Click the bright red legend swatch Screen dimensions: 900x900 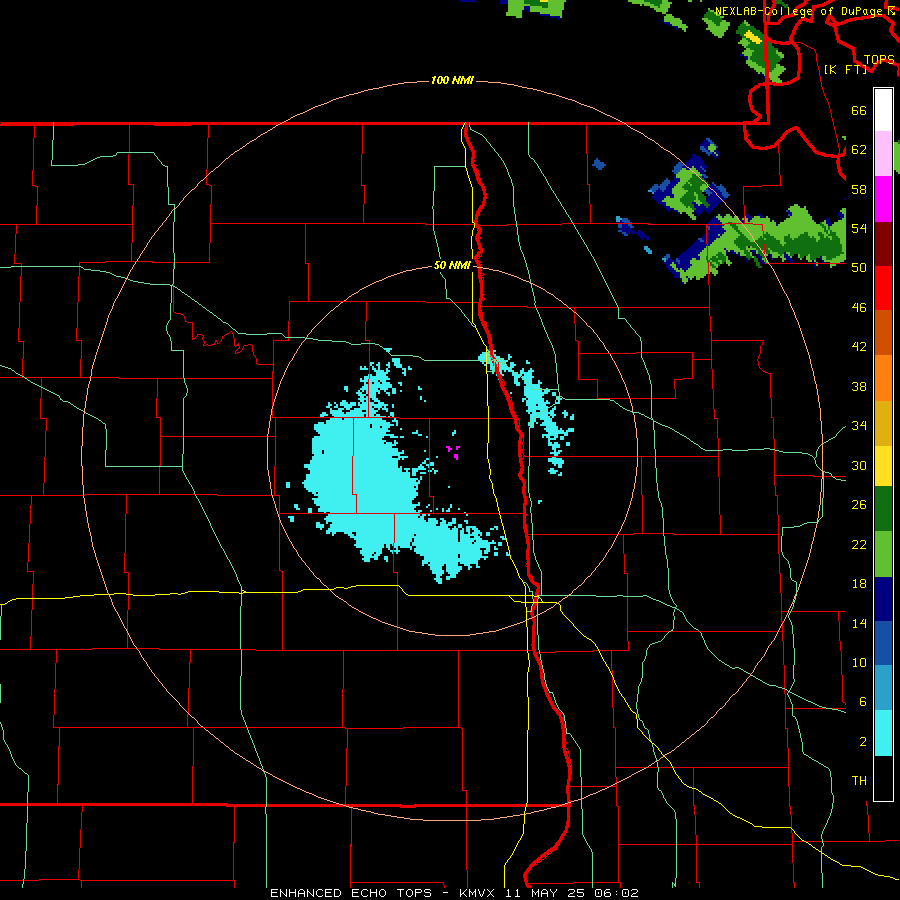coord(883,288)
